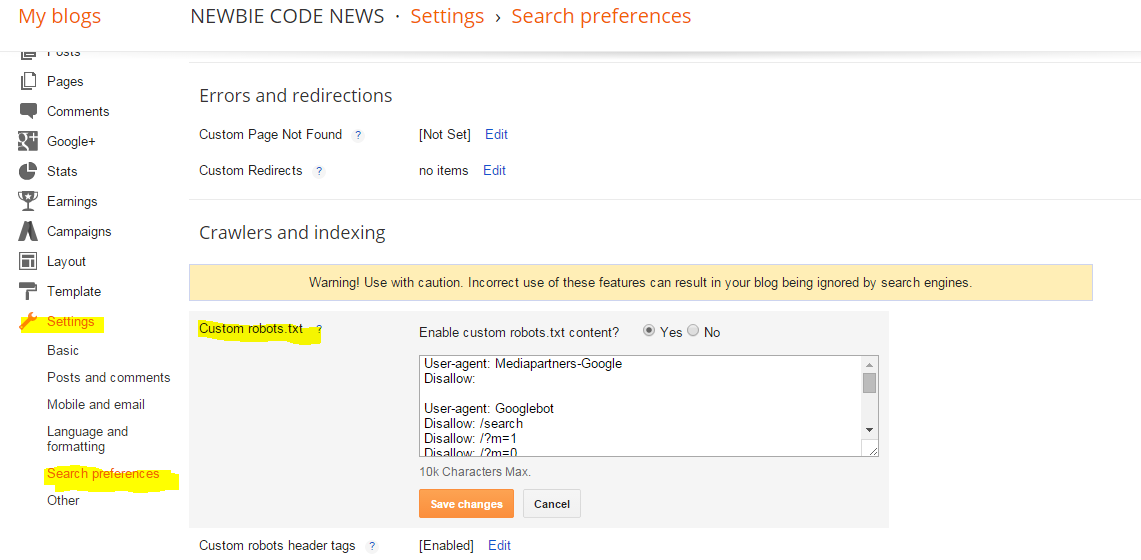Image resolution: width=1141 pixels, height=560 pixels.
Task: Click the down arrow of robots.txt textarea scrollbar
Action: pyautogui.click(x=870, y=430)
